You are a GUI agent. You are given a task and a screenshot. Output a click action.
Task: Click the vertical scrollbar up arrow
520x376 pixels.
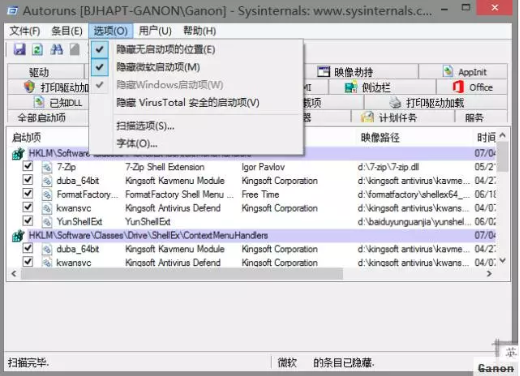point(503,135)
